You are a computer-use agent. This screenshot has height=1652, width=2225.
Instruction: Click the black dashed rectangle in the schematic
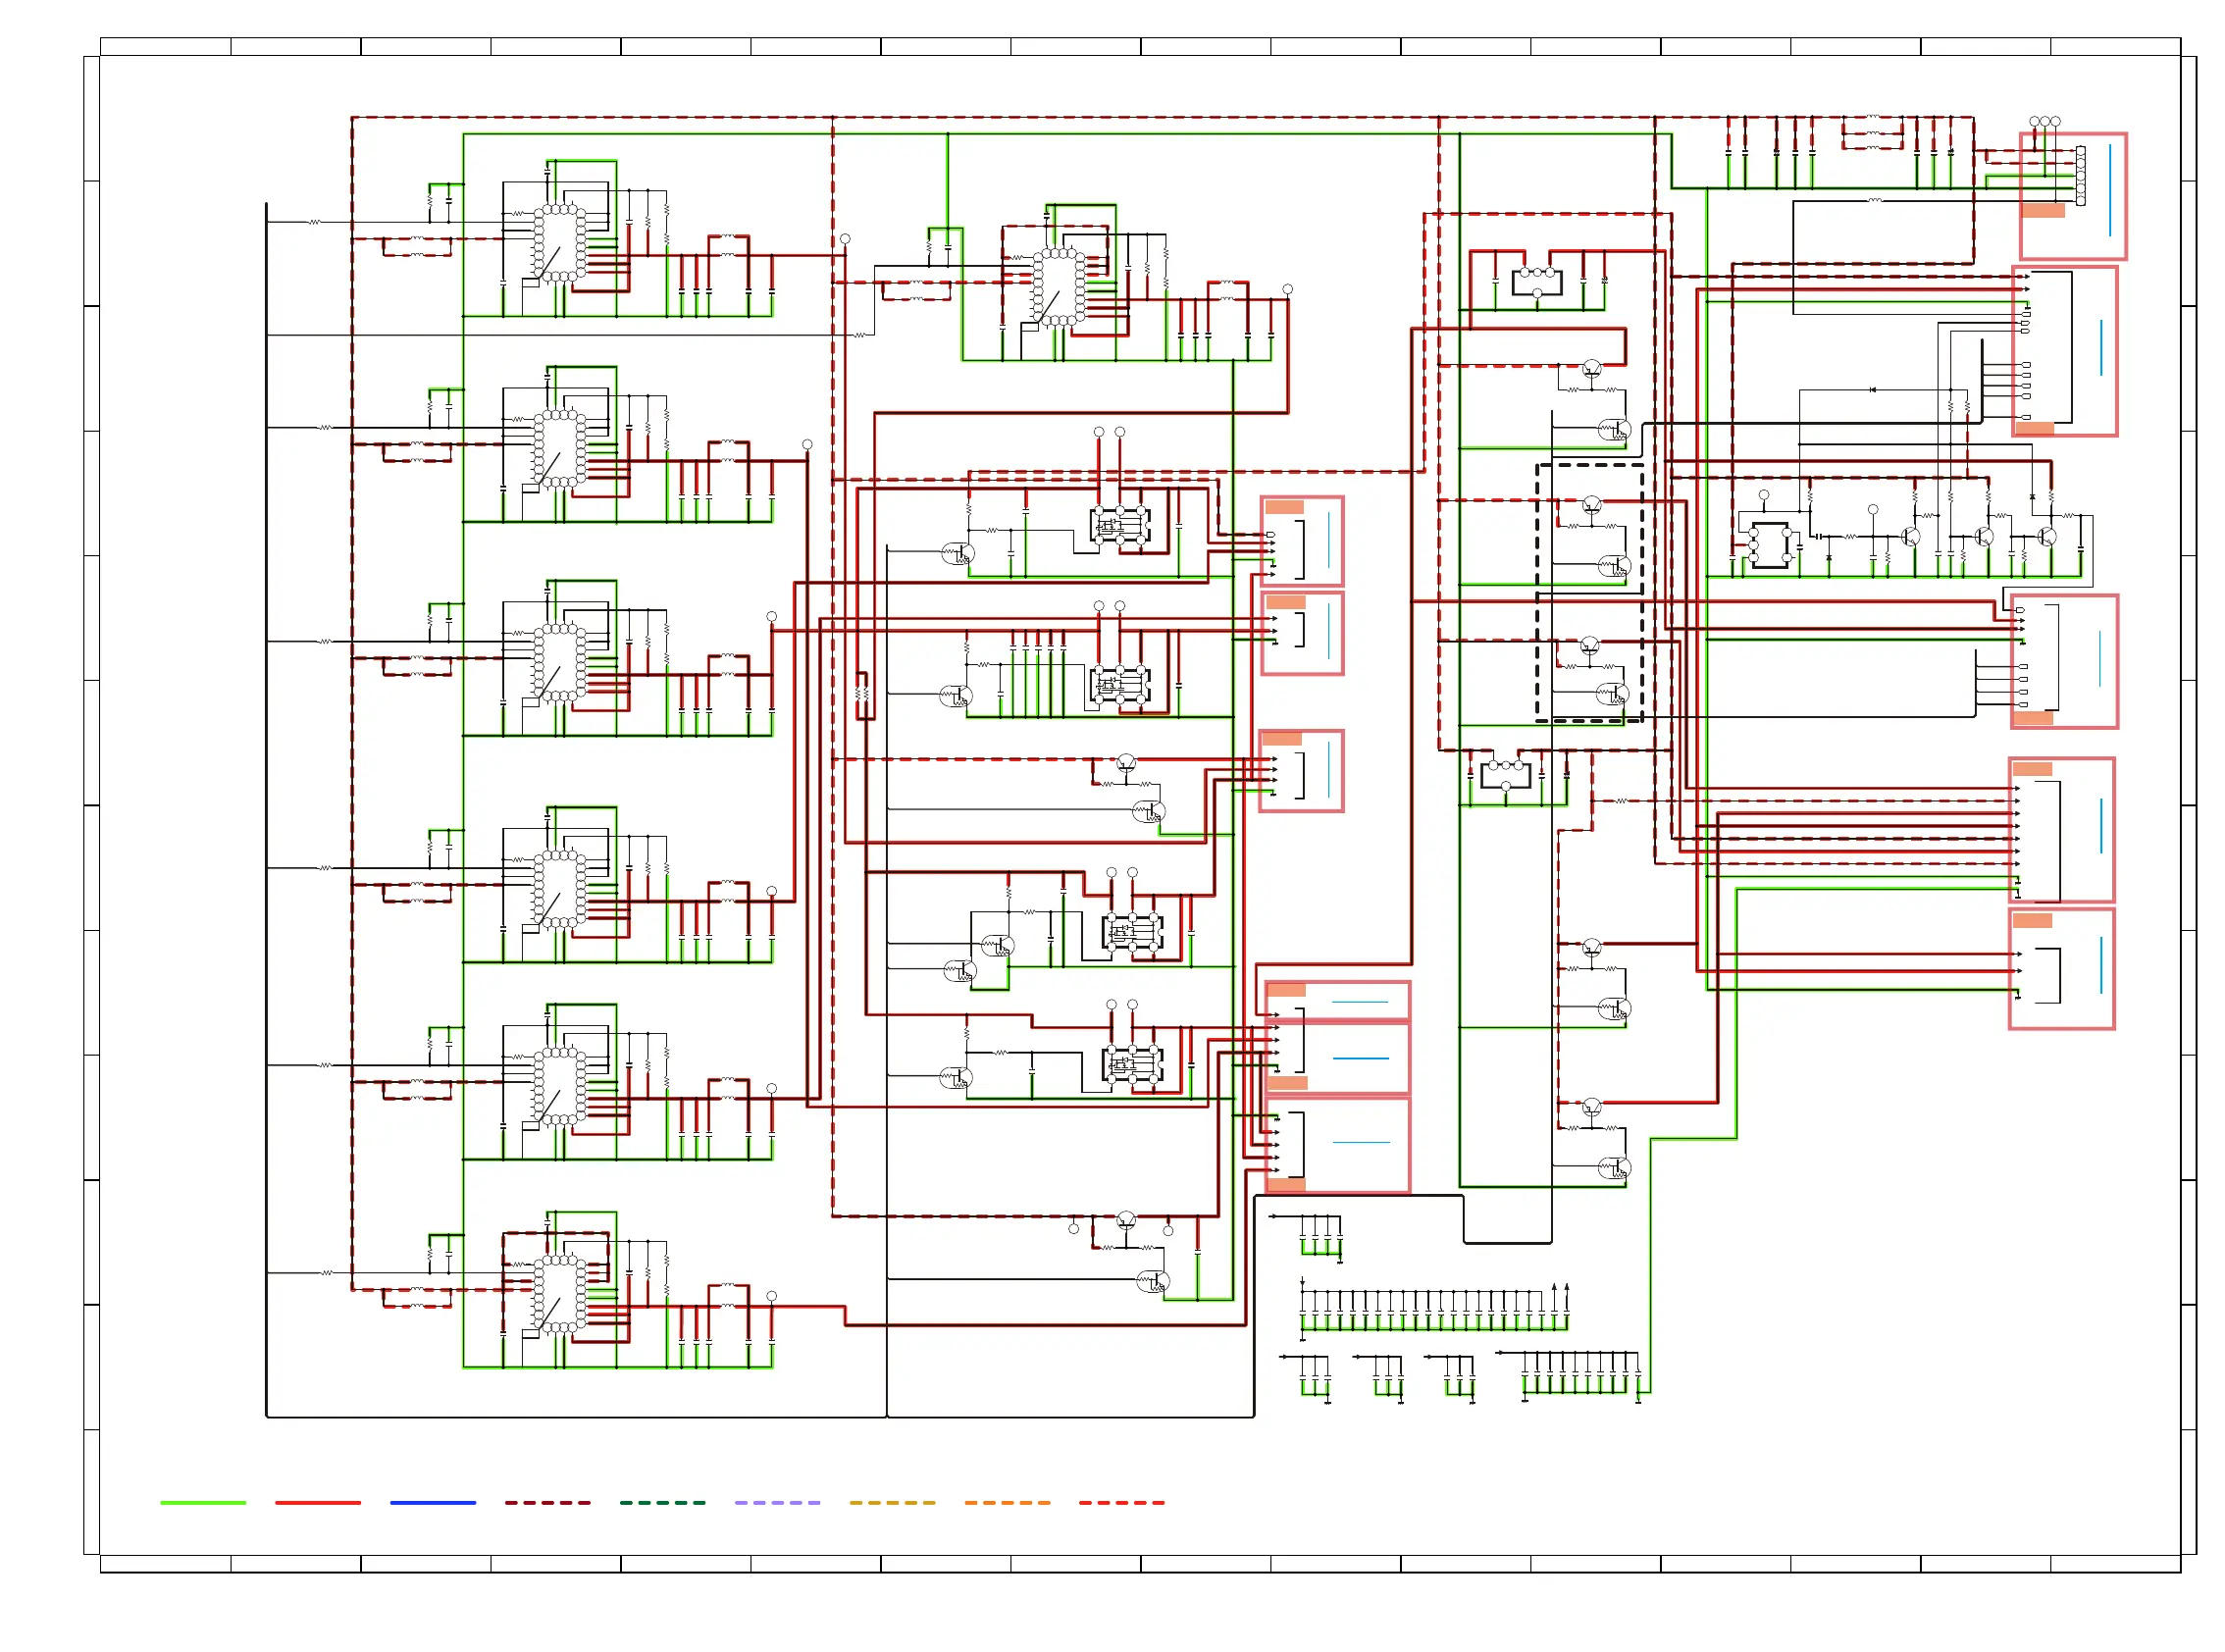1590,593
